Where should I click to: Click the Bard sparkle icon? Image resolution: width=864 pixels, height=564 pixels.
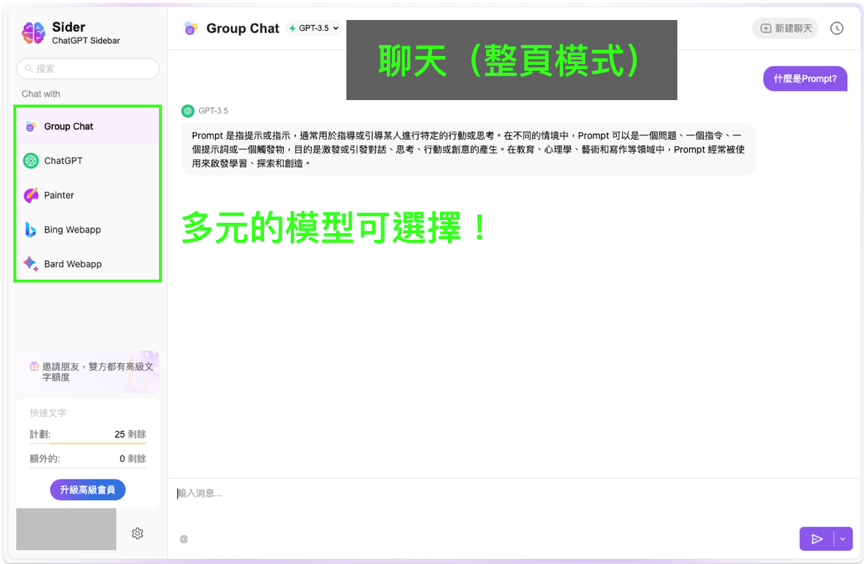(x=31, y=264)
